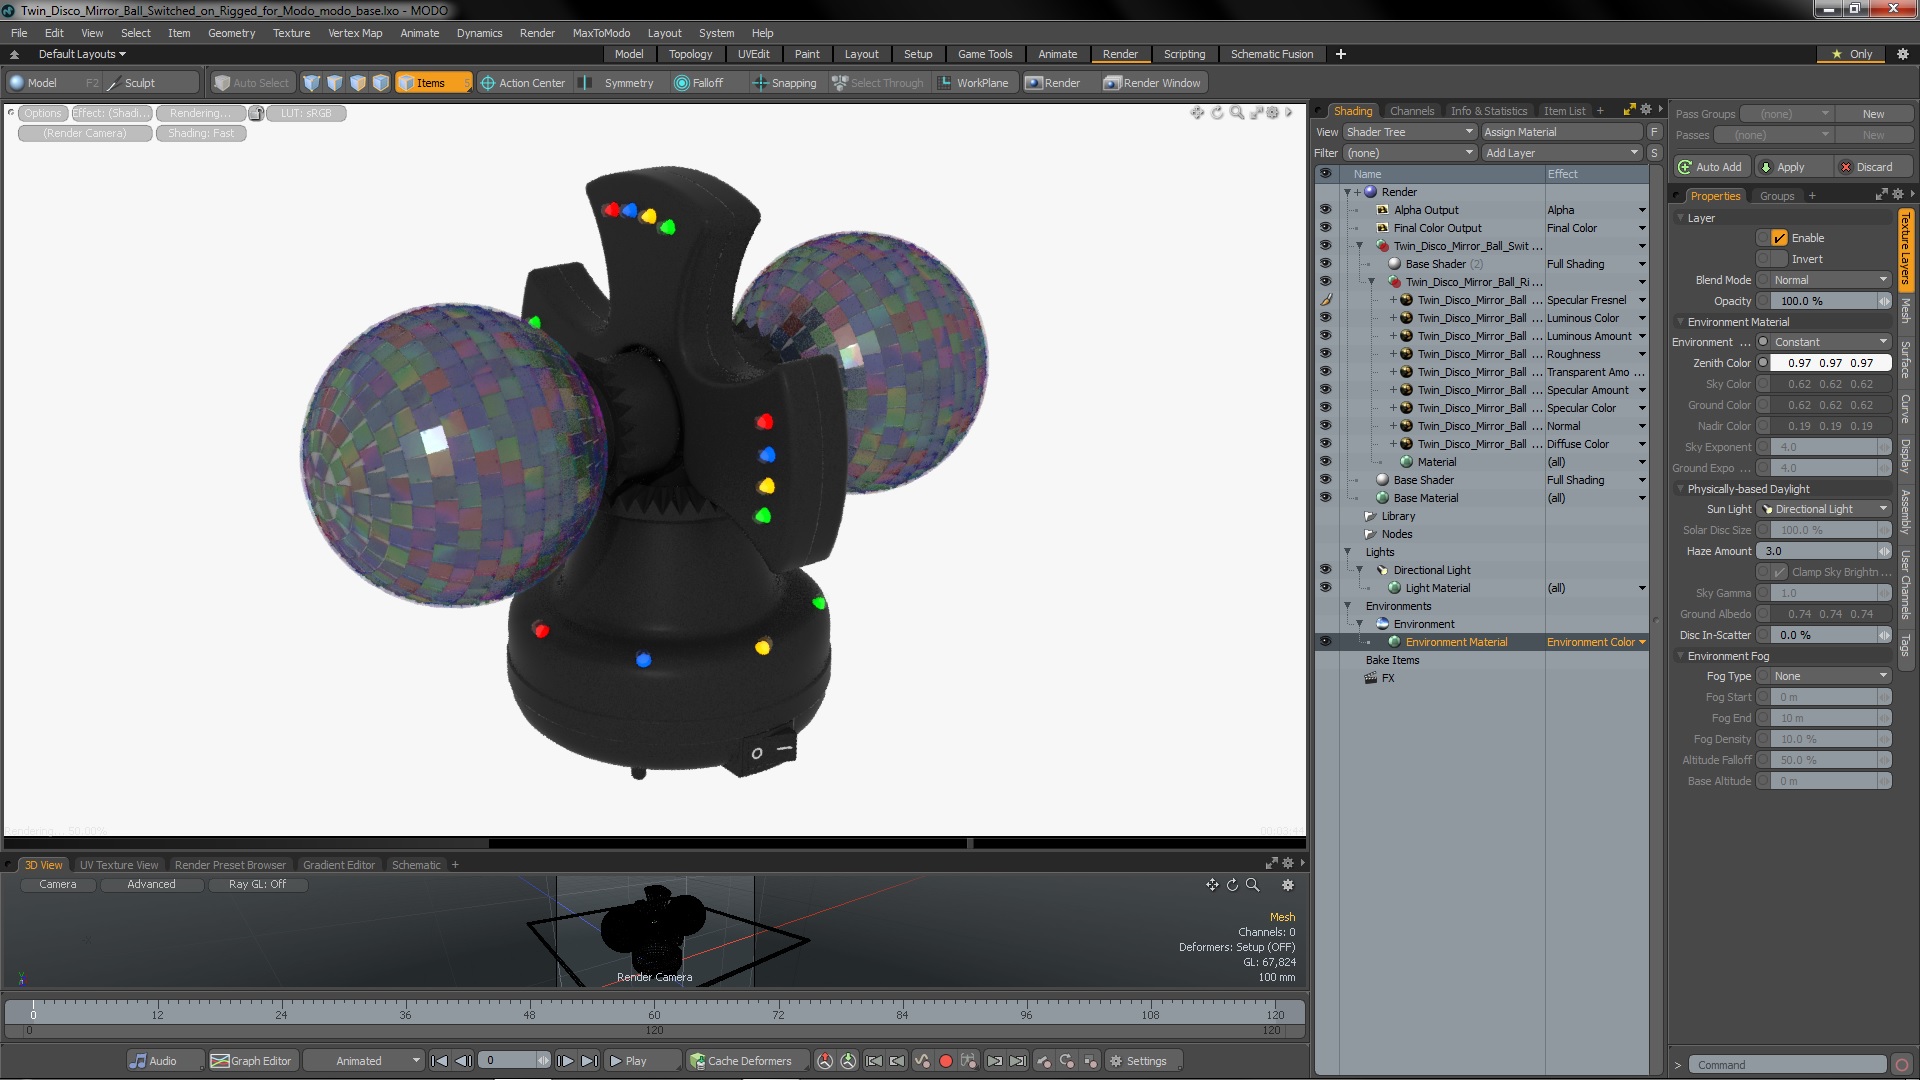Toggle visibility of Material layer
Image resolution: width=1920 pixels, height=1080 pixels.
click(x=1325, y=462)
